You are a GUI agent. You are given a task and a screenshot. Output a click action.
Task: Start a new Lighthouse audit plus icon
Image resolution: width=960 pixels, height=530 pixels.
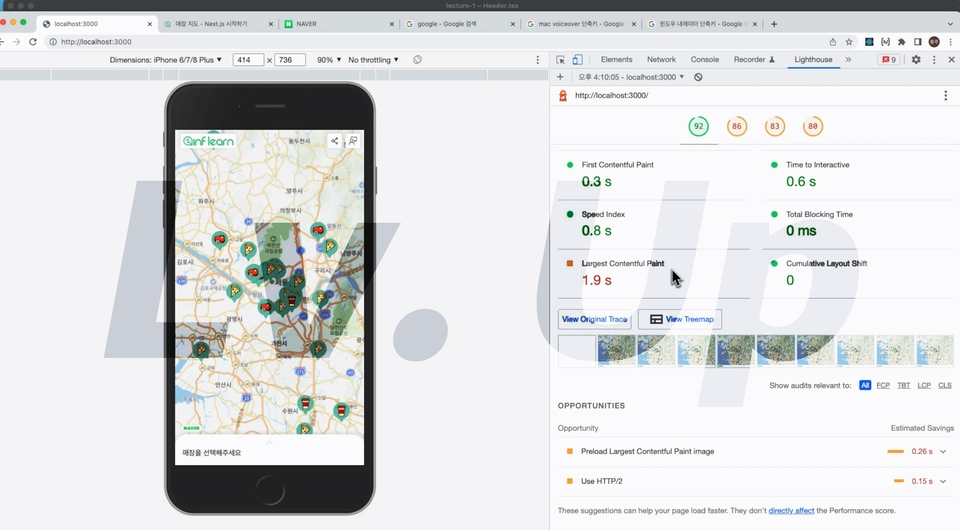point(560,77)
